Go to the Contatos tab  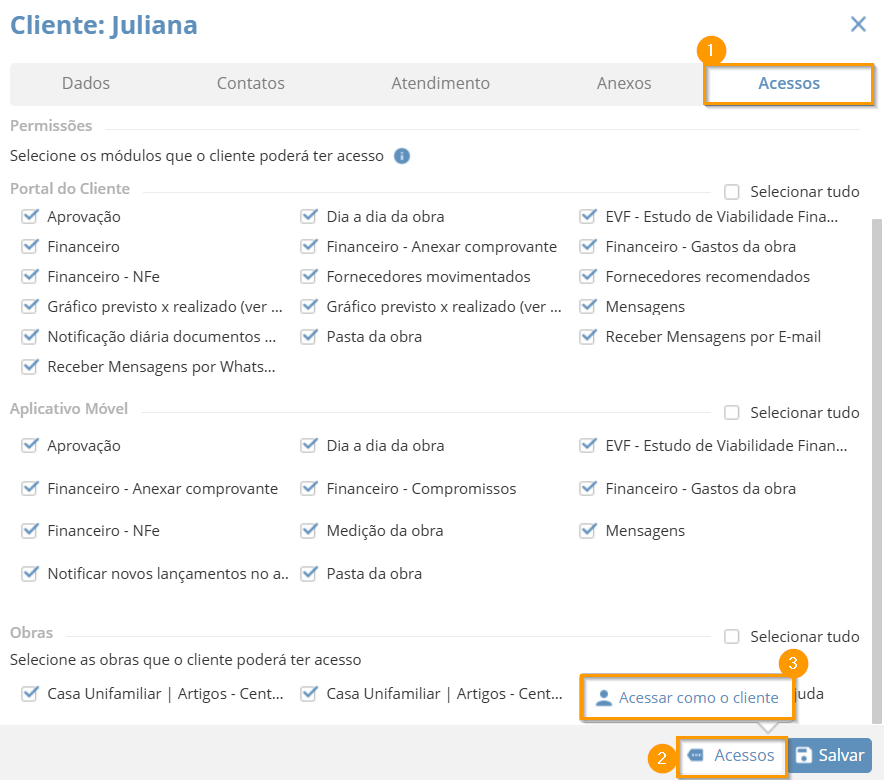point(250,83)
